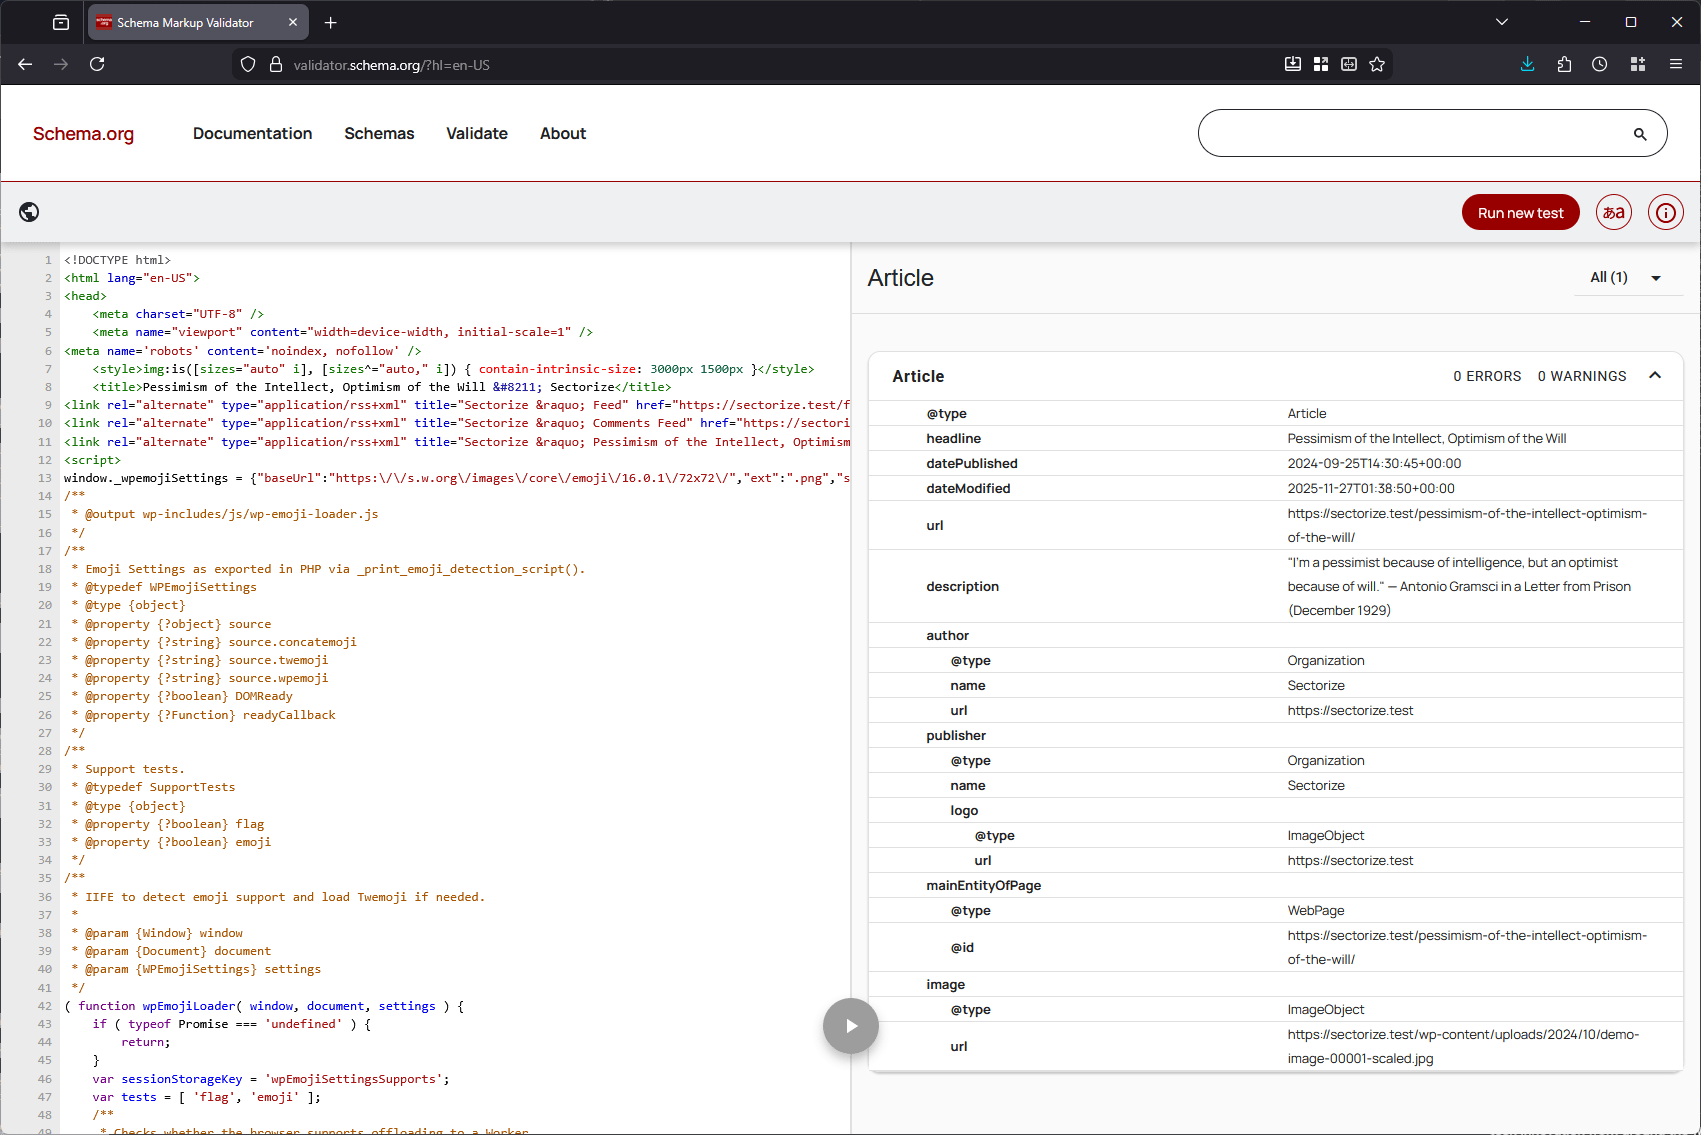Click the globe icon above the code panel
This screenshot has width=1701, height=1135.
click(x=29, y=212)
